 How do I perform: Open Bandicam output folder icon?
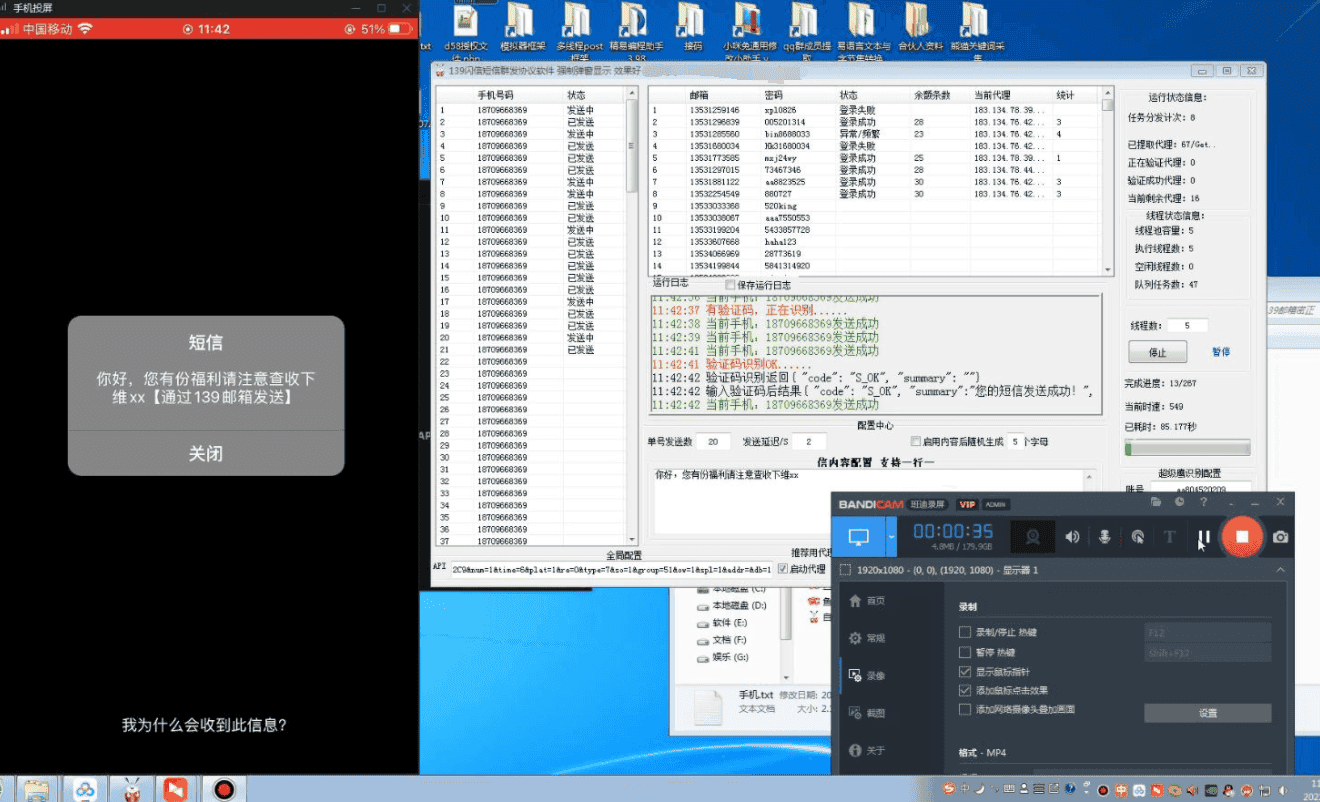[1156, 502]
